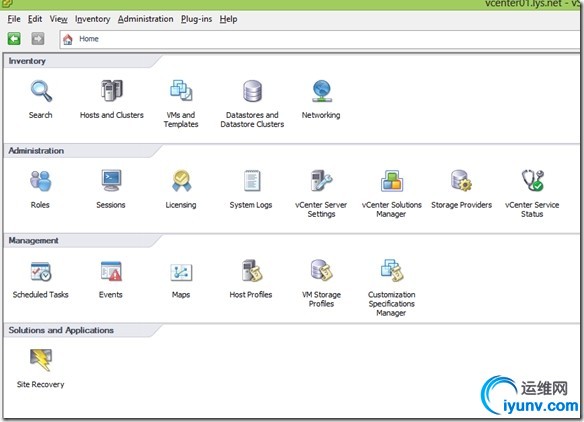Open the File menu

click(x=14, y=19)
